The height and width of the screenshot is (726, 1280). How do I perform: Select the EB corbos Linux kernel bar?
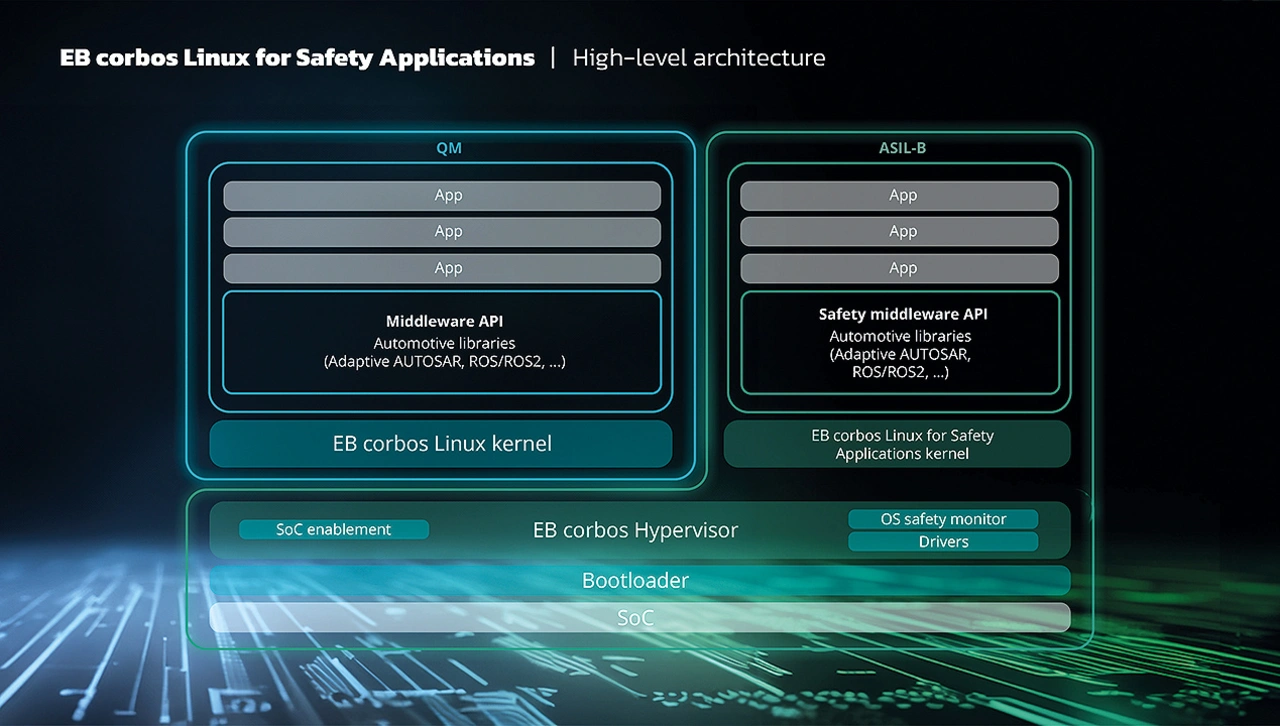click(441, 443)
